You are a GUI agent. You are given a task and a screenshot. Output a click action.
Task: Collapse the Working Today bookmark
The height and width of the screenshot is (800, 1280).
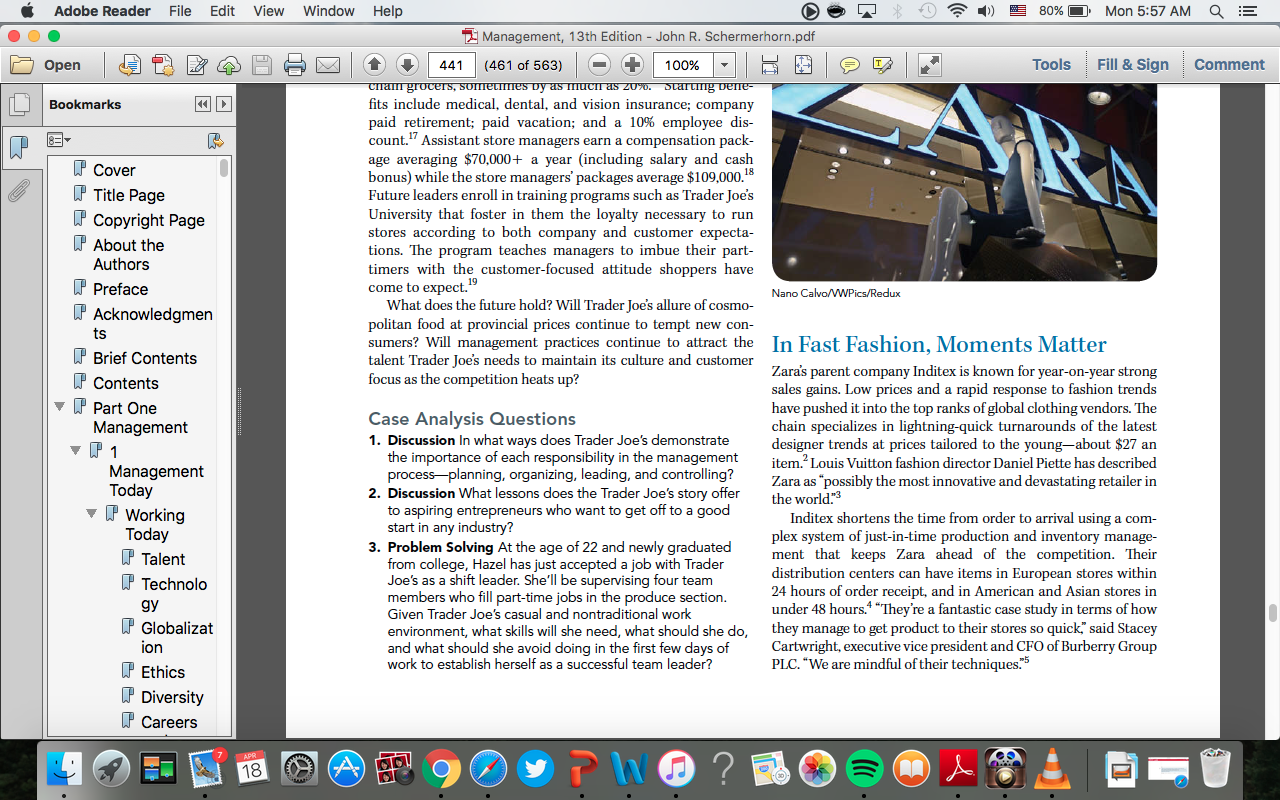click(92, 514)
